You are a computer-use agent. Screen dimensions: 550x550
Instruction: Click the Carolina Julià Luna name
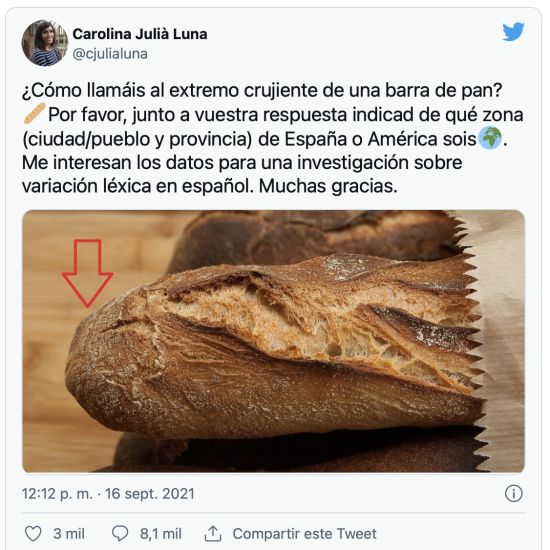coord(140,34)
